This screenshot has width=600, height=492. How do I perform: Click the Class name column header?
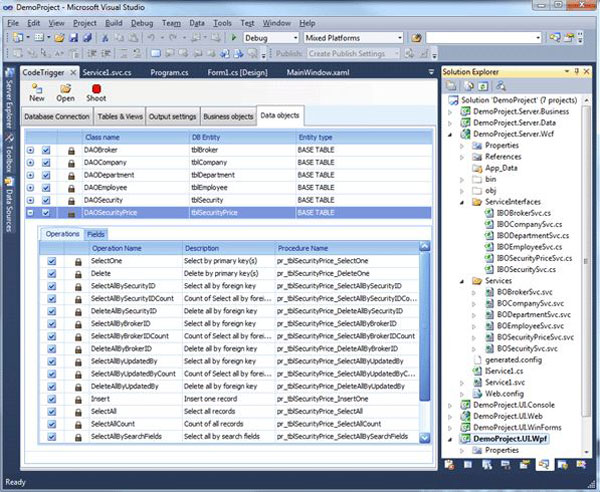click(102, 137)
